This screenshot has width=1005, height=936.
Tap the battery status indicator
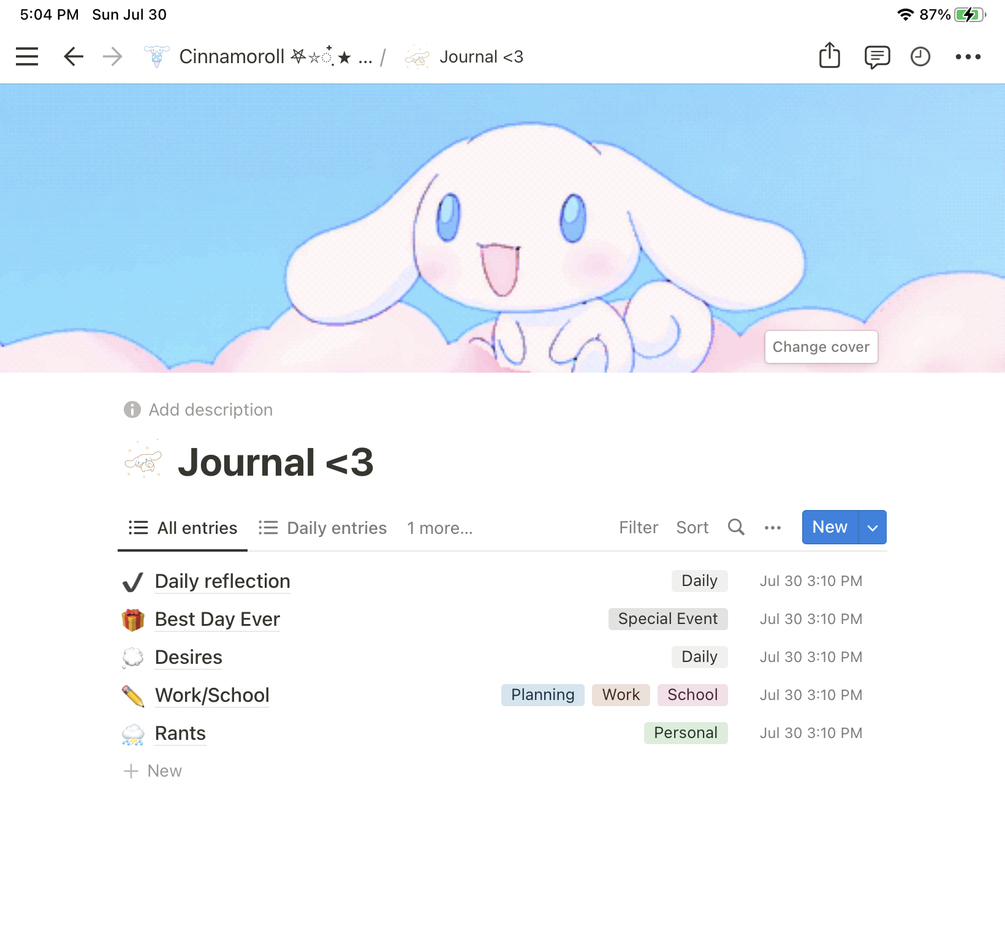click(x=969, y=14)
